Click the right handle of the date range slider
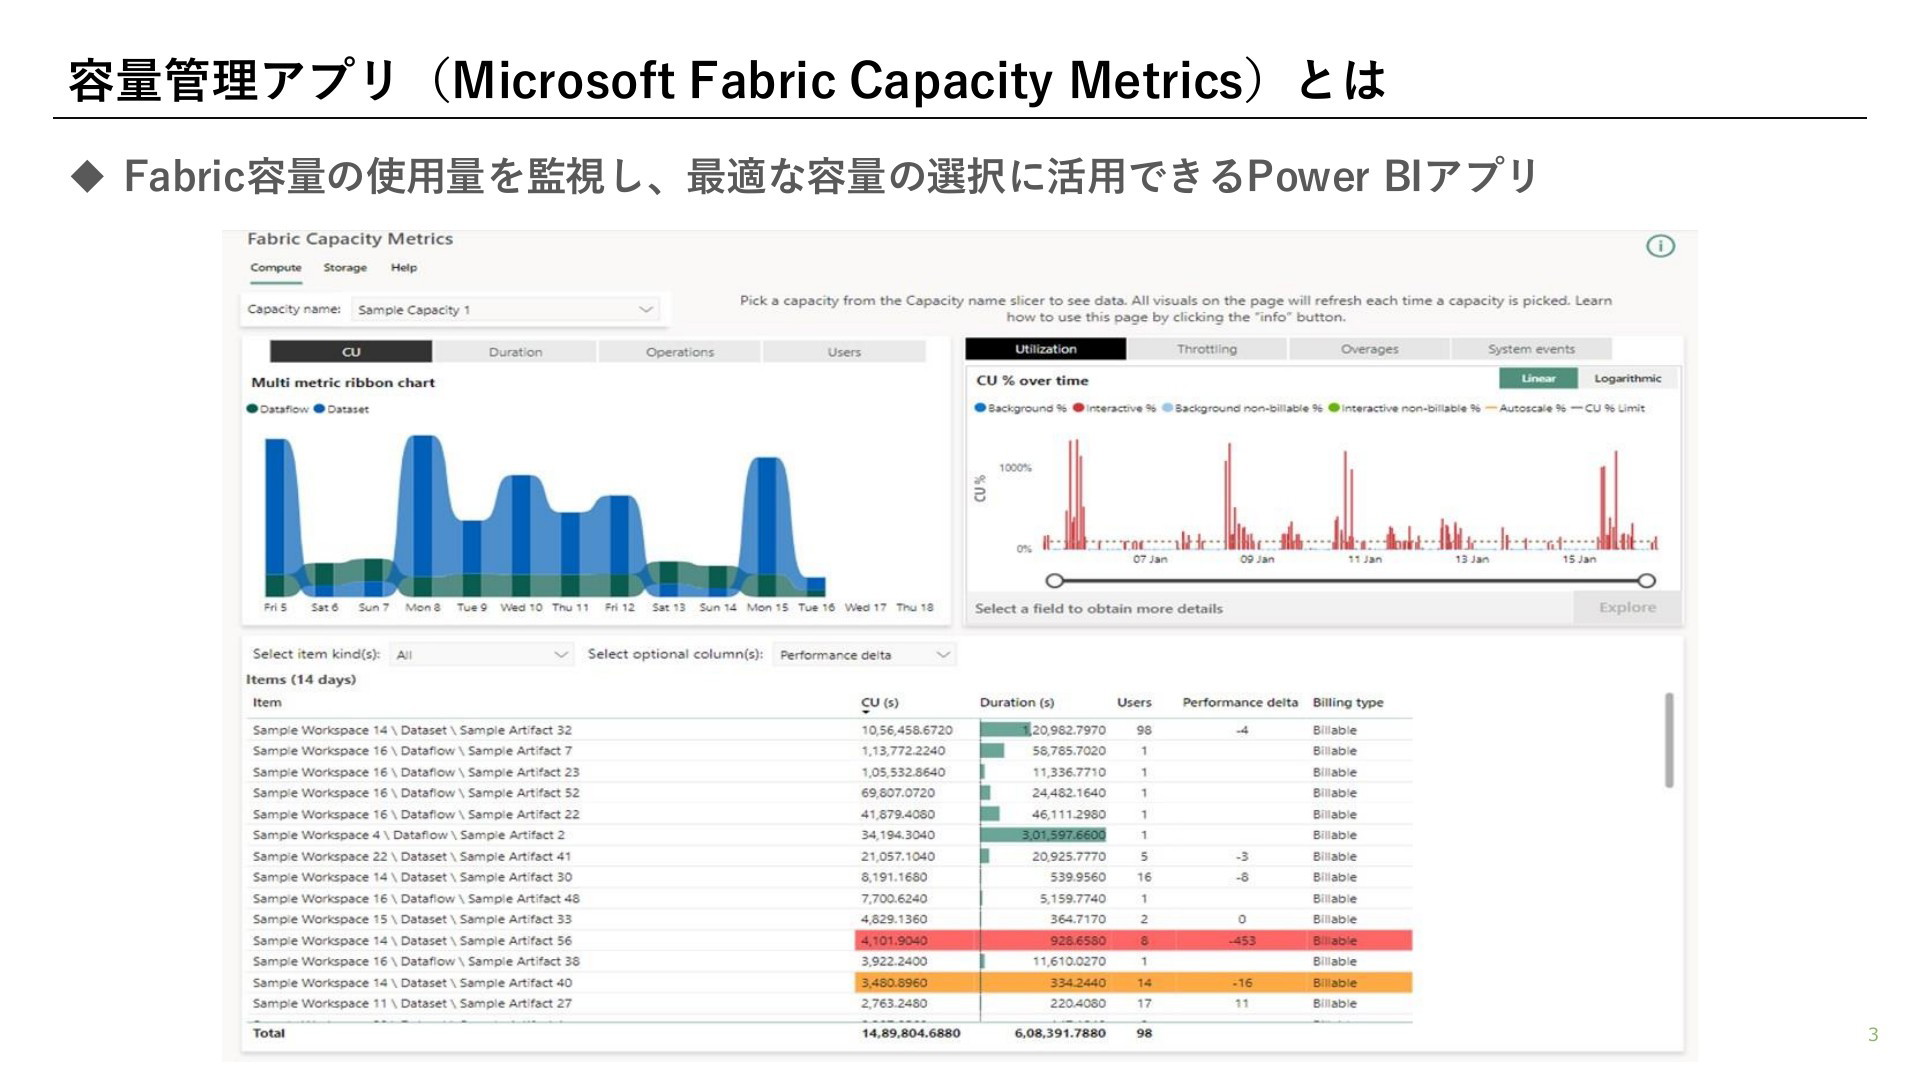1920x1080 pixels. pyautogui.click(x=1646, y=581)
